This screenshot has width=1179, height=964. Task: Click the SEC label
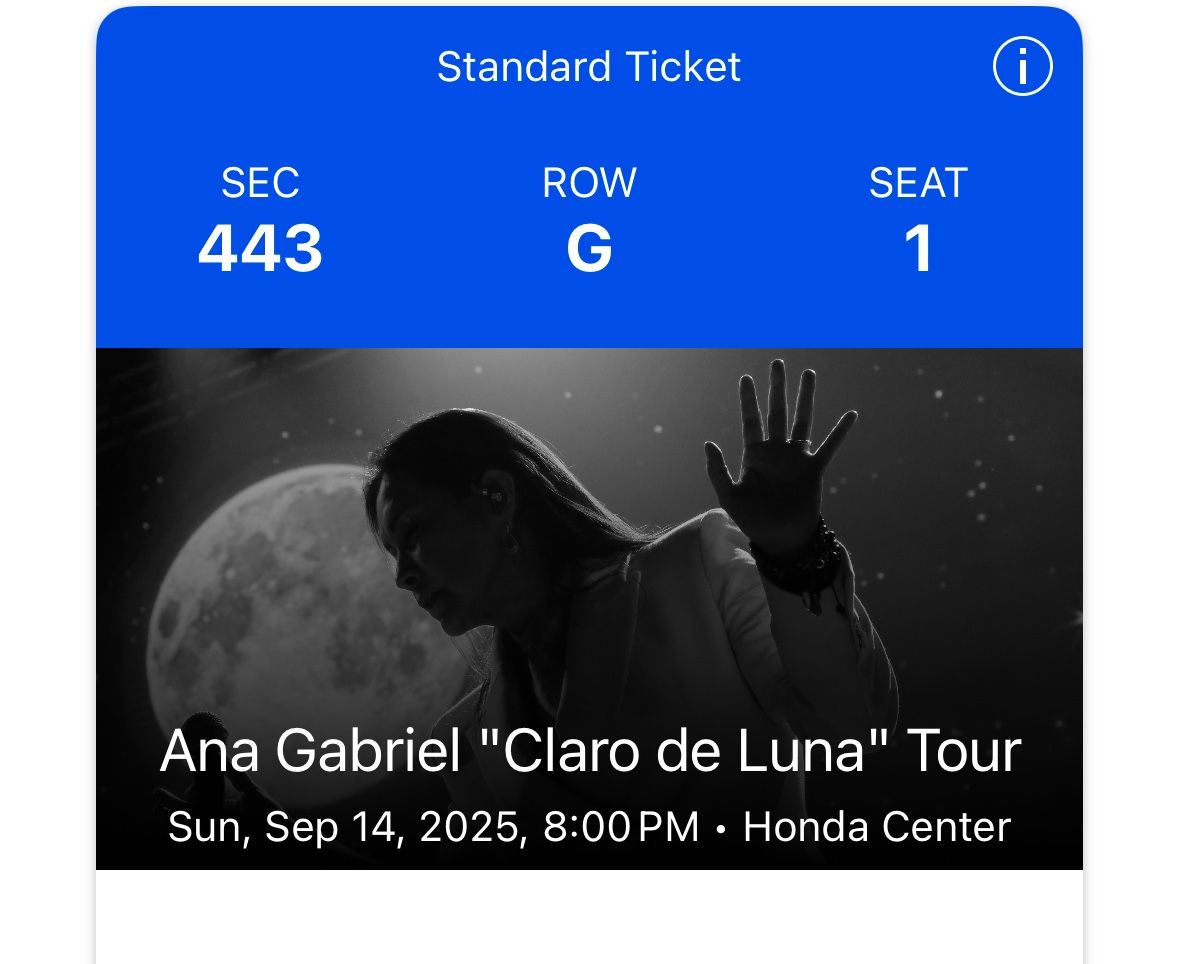tap(260, 183)
